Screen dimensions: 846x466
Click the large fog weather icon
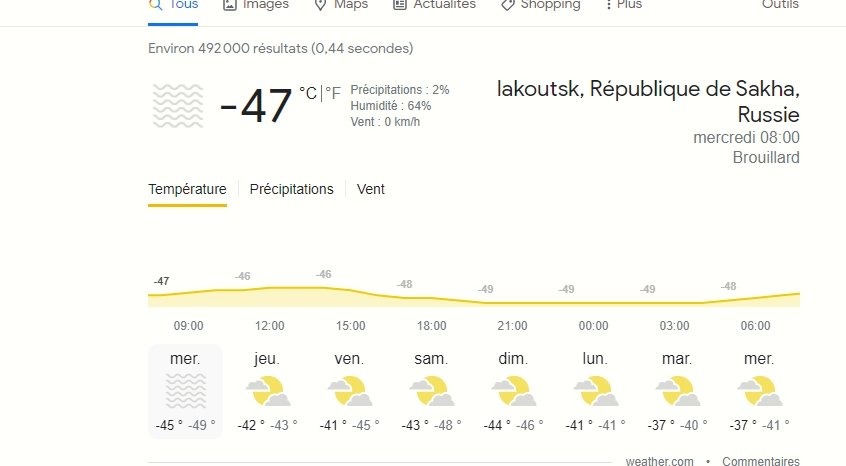178,106
